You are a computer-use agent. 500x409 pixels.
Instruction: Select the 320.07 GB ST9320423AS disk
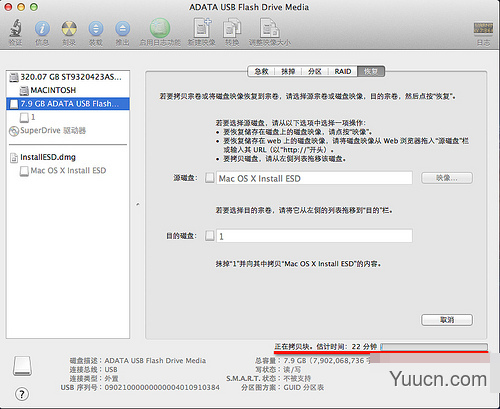coord(68,77)
